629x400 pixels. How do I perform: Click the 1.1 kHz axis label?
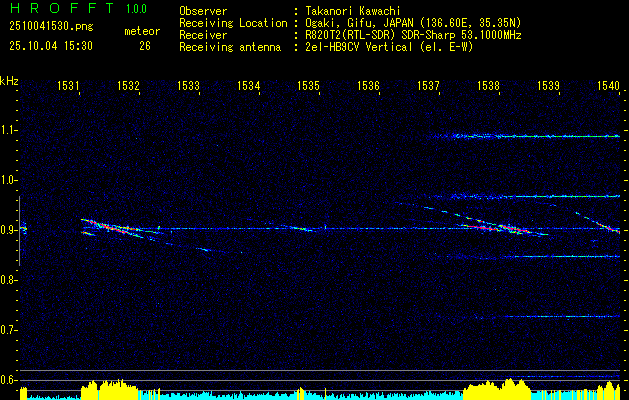[8, 130]
